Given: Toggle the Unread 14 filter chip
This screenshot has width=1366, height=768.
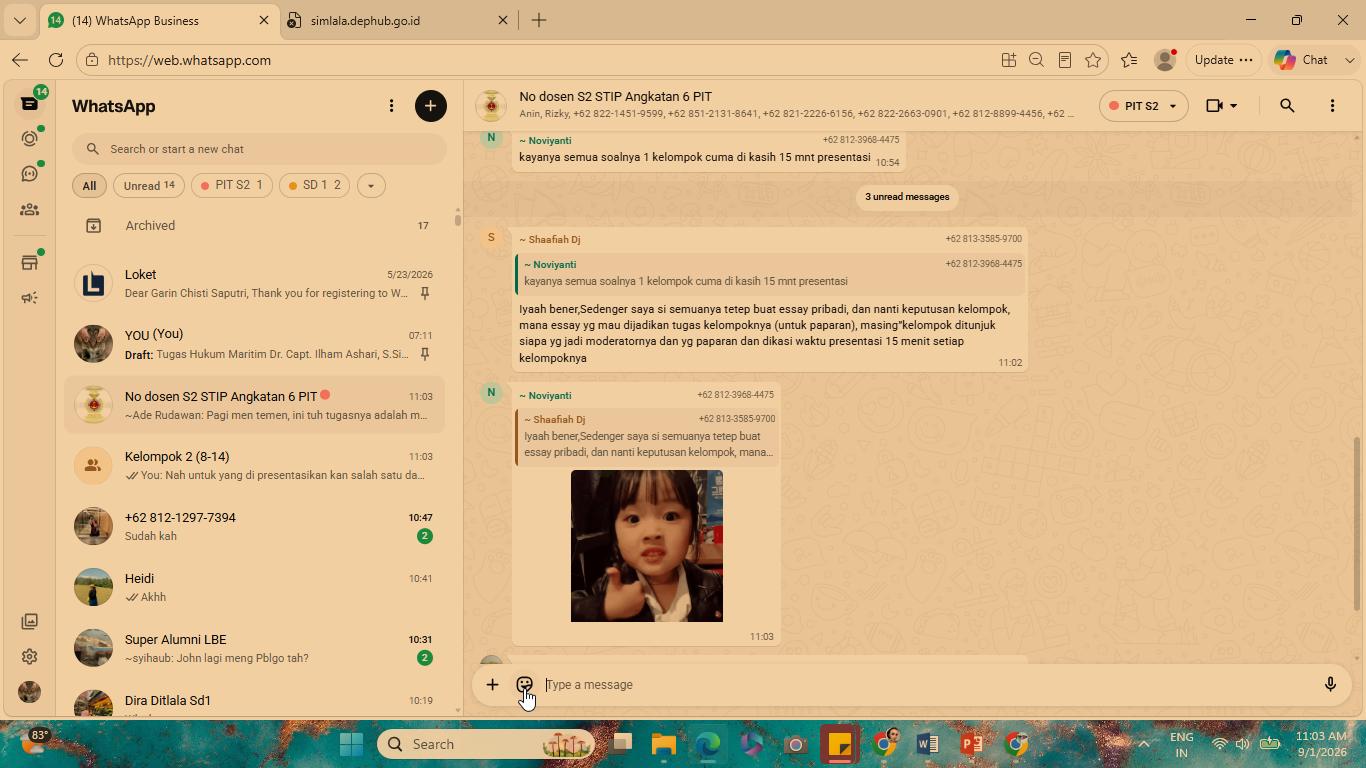Looking at the screenshot, I should 148,185.
